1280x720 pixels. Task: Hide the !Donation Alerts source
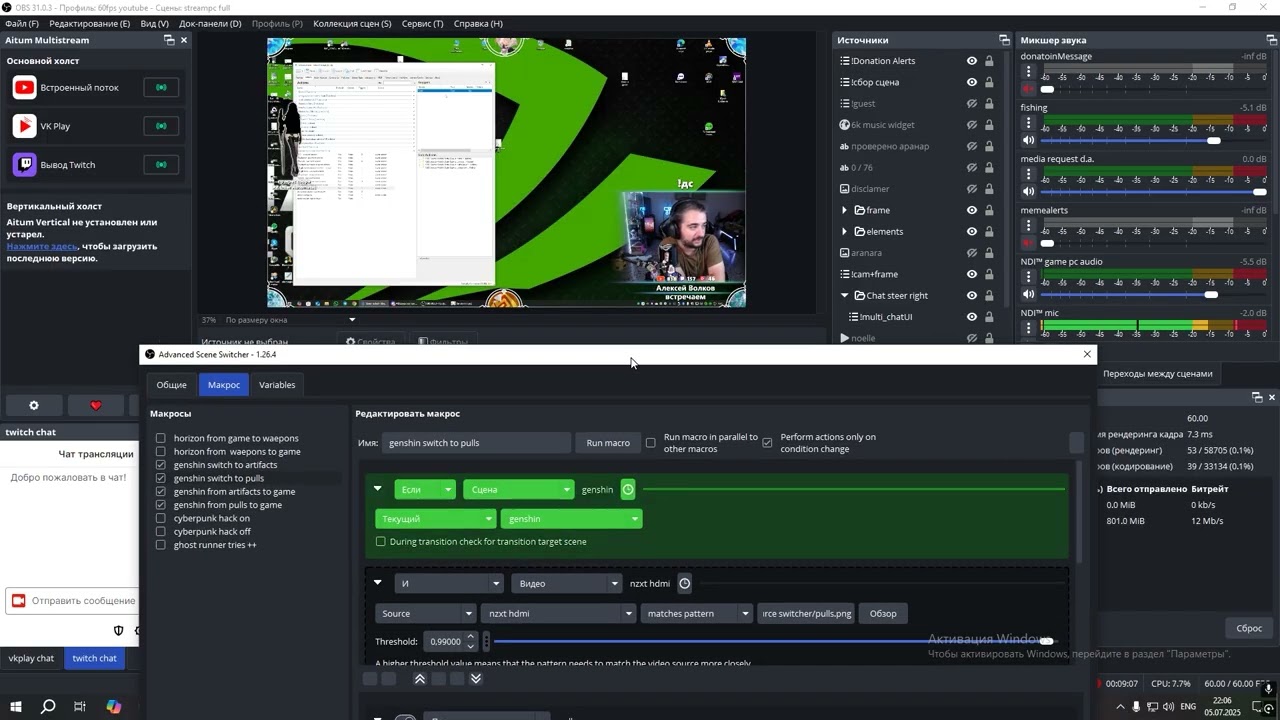point(971,61)
